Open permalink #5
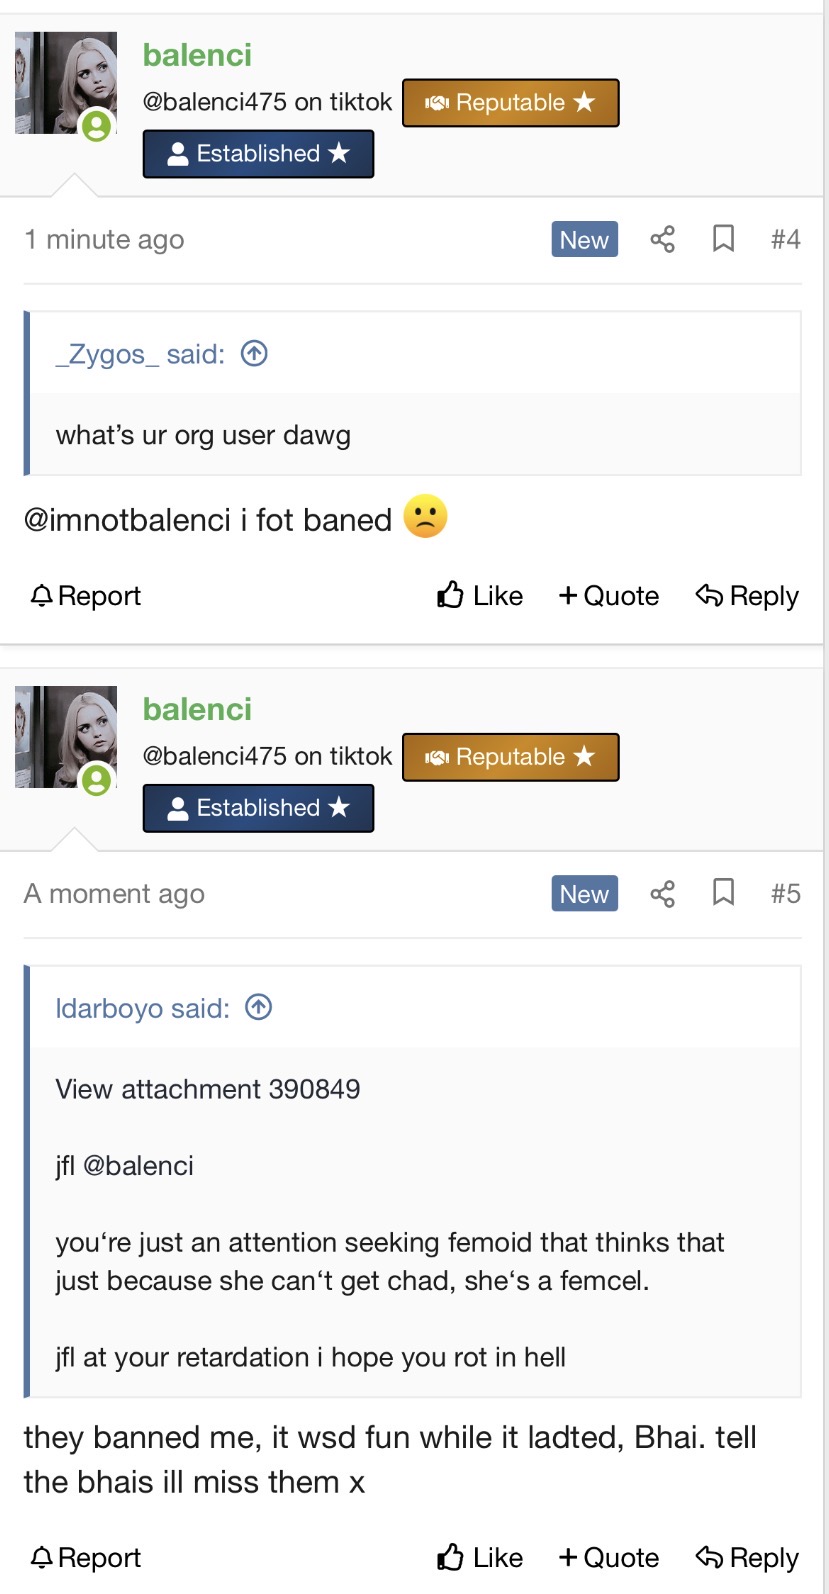Screen dimensions: 829x1594 pos(785,893)
